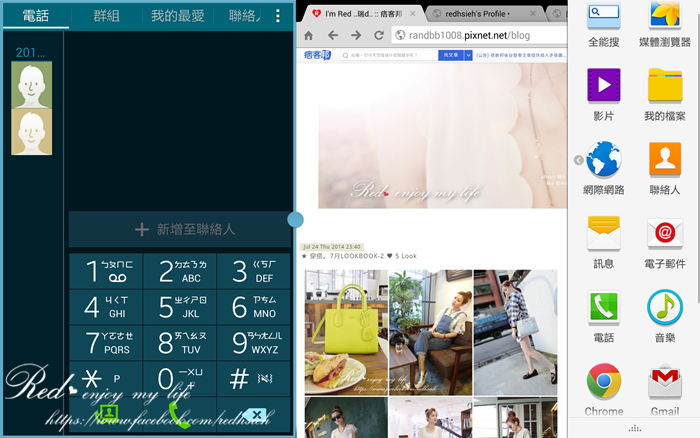Select the 電話 tab in dialer
Screen dimensions: 700x438
(36, 16)
